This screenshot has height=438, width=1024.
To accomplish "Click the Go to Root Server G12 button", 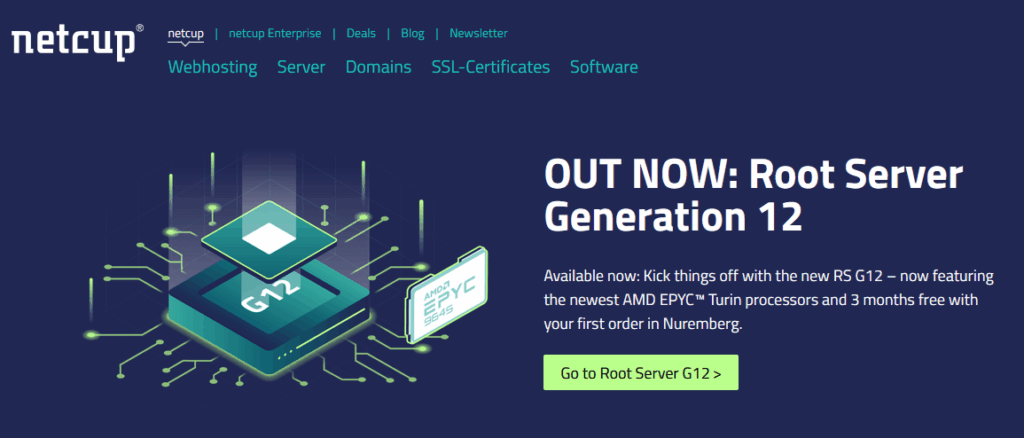I will coord(641,373).
